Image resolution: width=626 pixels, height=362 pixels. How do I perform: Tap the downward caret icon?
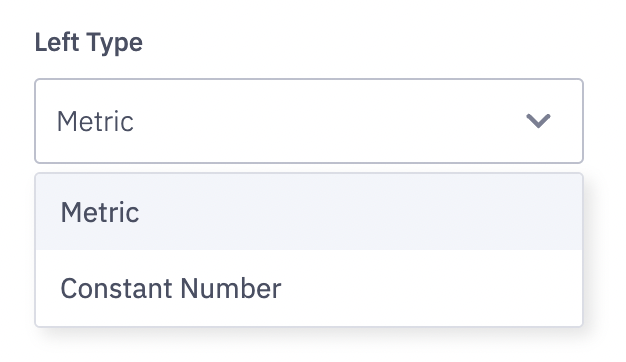[538, 121]
